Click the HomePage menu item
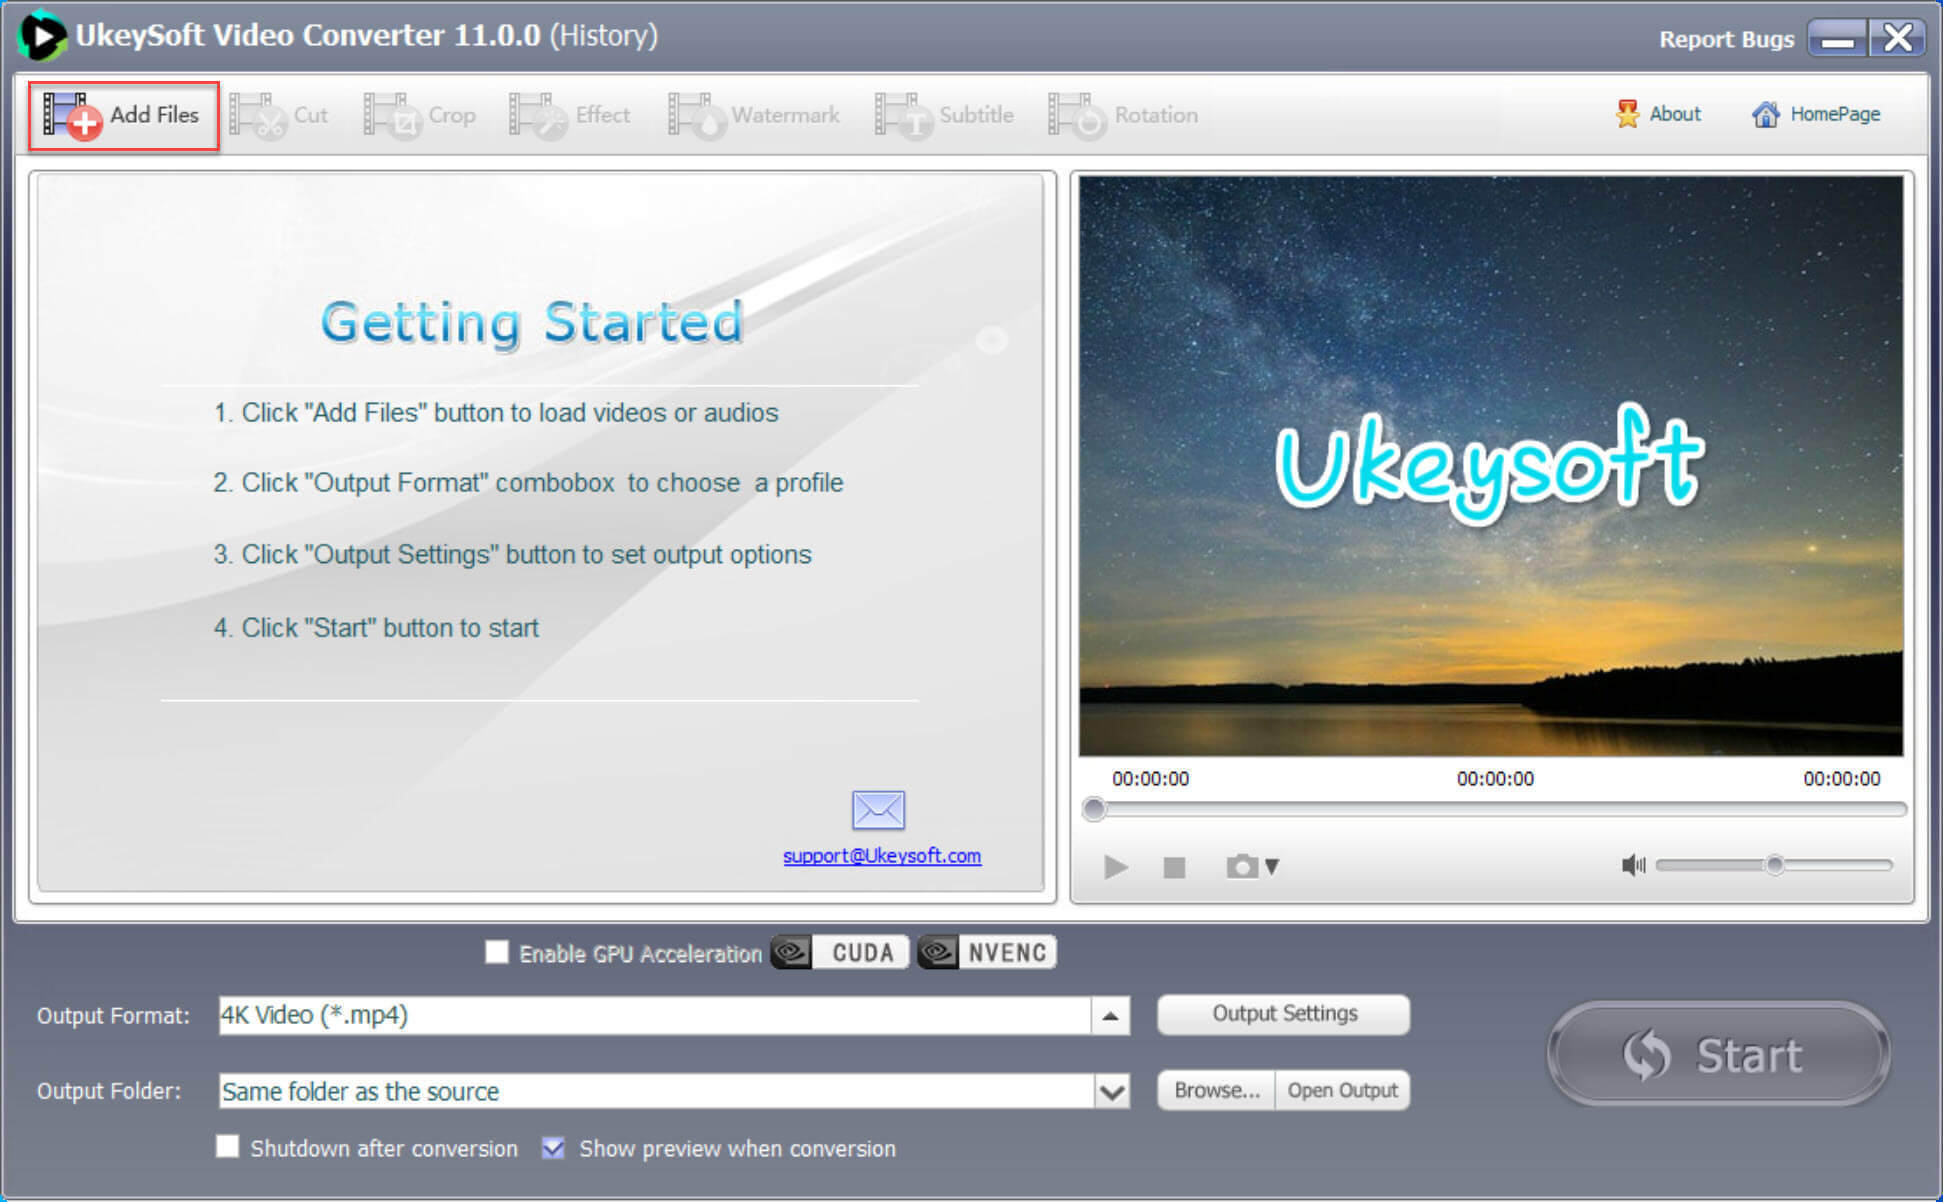 1818,114
